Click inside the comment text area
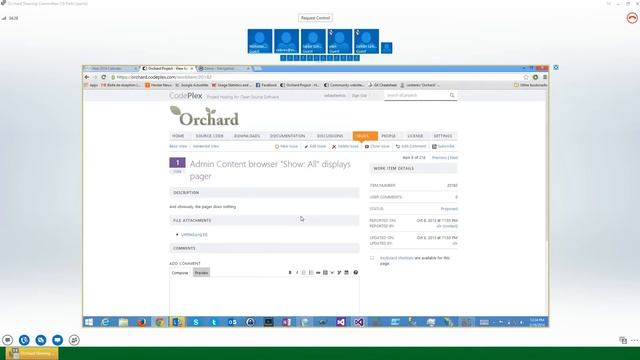 (264, 296)
